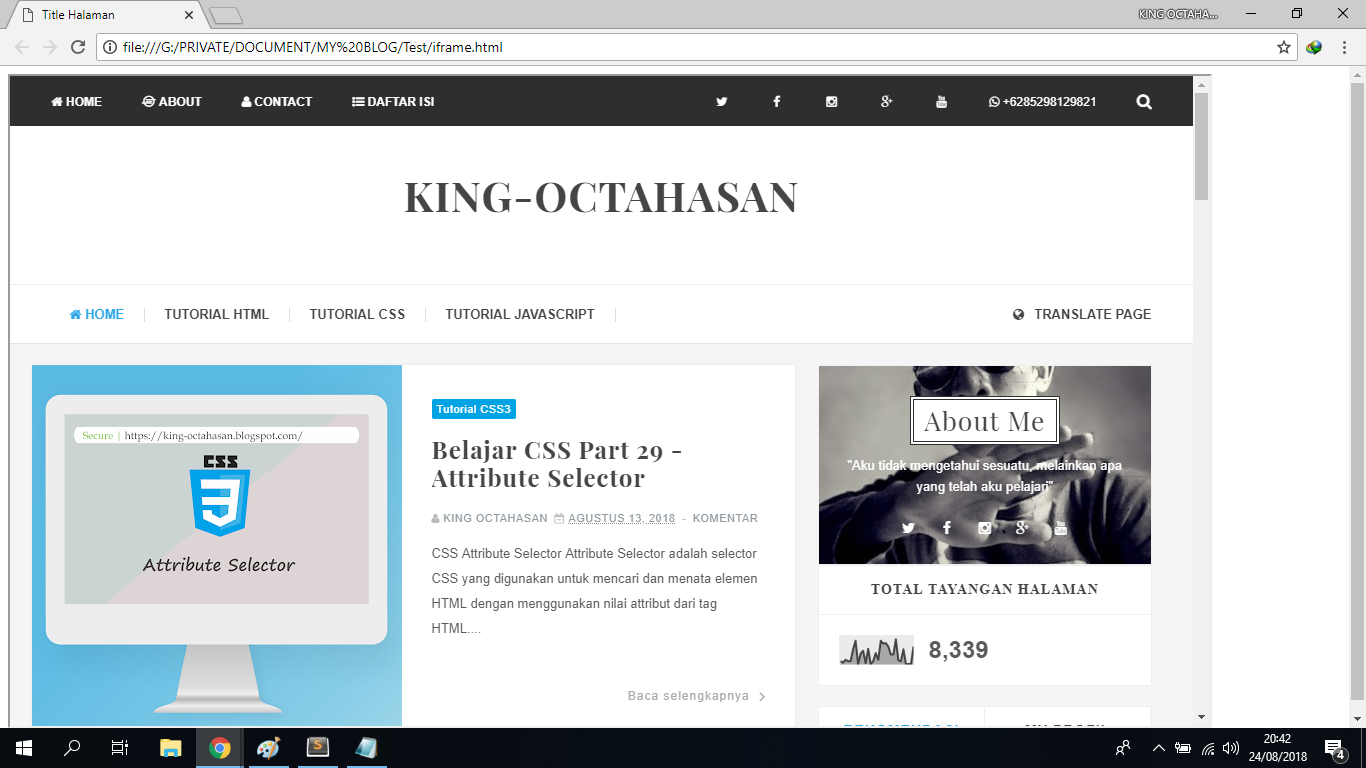This screenshot has width=1366, height=768.
Task: Click the Instagram icon in the dark header
Action: [831, 102]
